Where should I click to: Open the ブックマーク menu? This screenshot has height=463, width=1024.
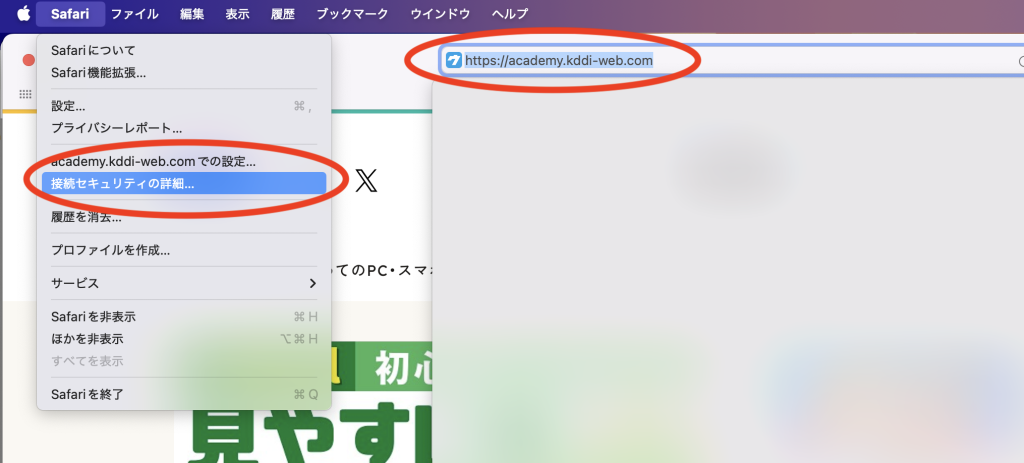tap(351, 14)
